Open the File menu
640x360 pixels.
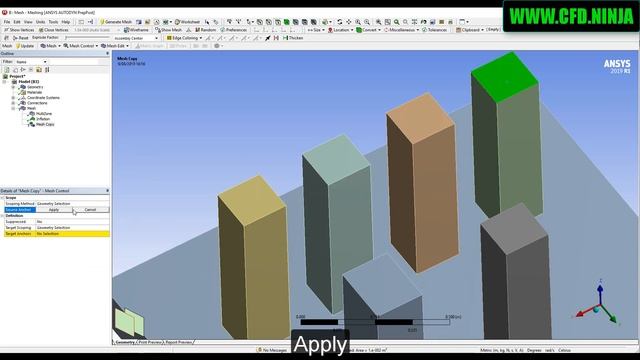pyautogui.click(x=7, y=22)
